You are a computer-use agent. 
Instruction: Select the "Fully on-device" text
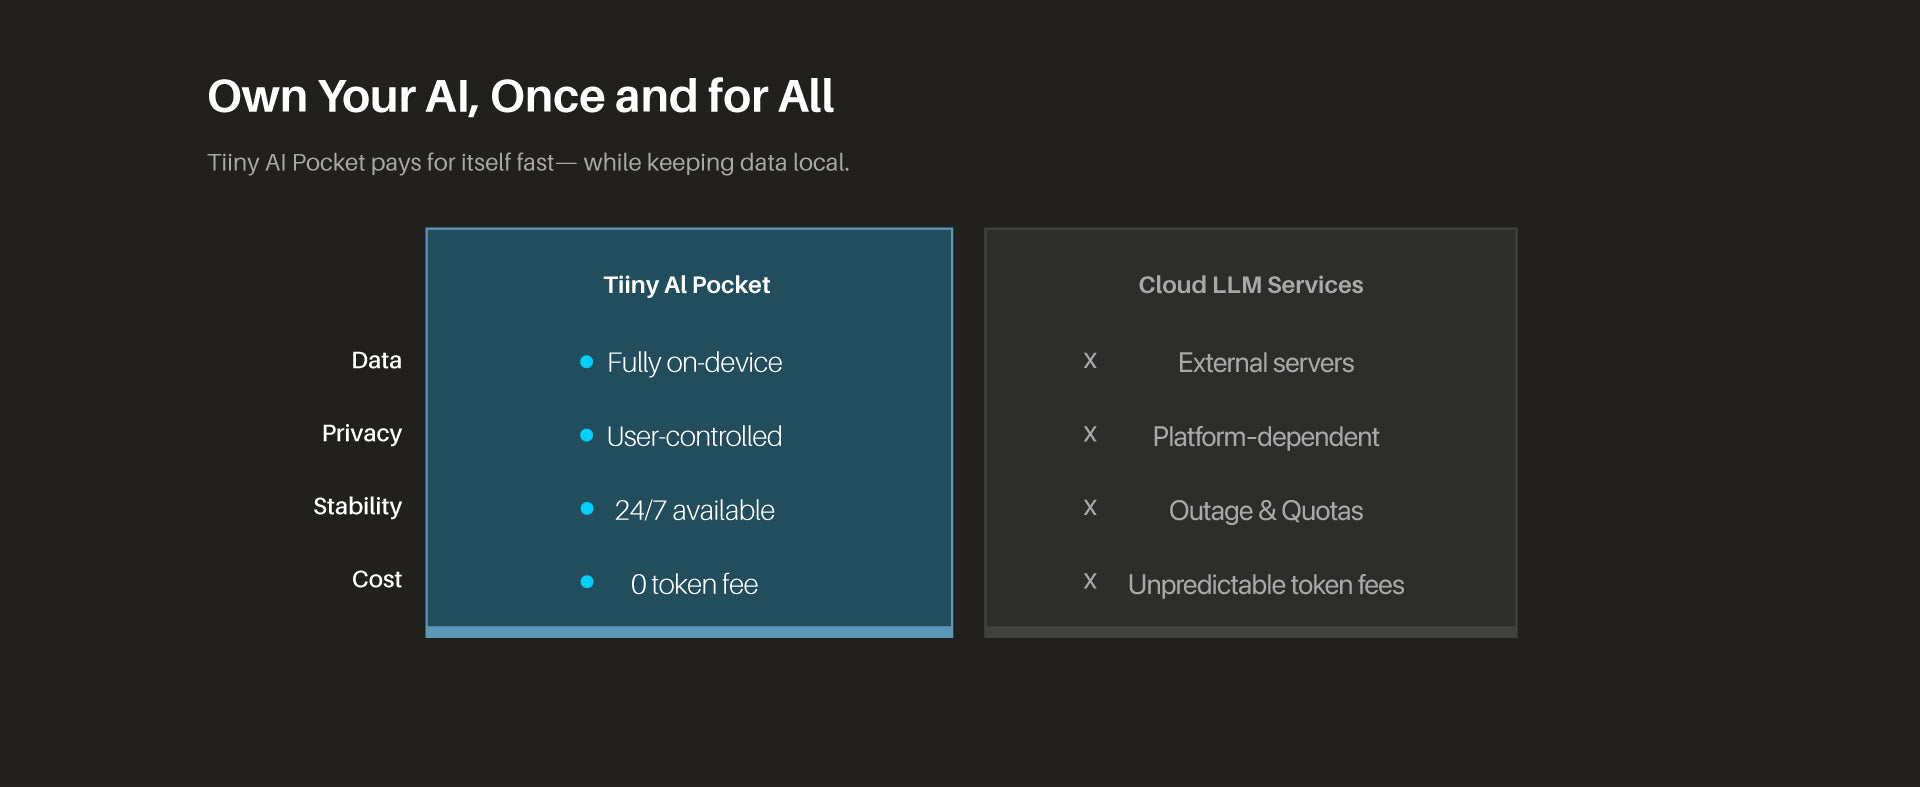[x=695, y=363]
